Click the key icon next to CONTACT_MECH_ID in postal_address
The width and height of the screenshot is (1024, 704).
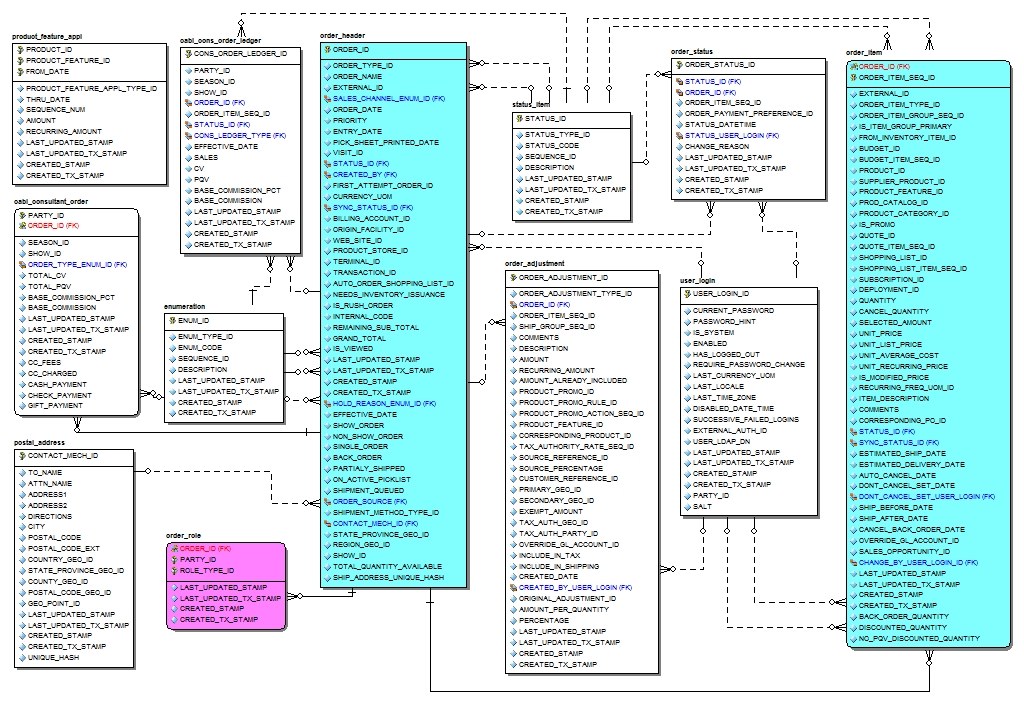pos(22,456)
